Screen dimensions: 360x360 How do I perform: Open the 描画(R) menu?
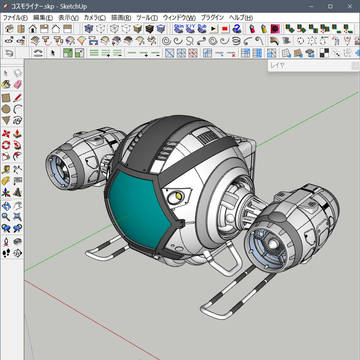[x=121, y=18]
